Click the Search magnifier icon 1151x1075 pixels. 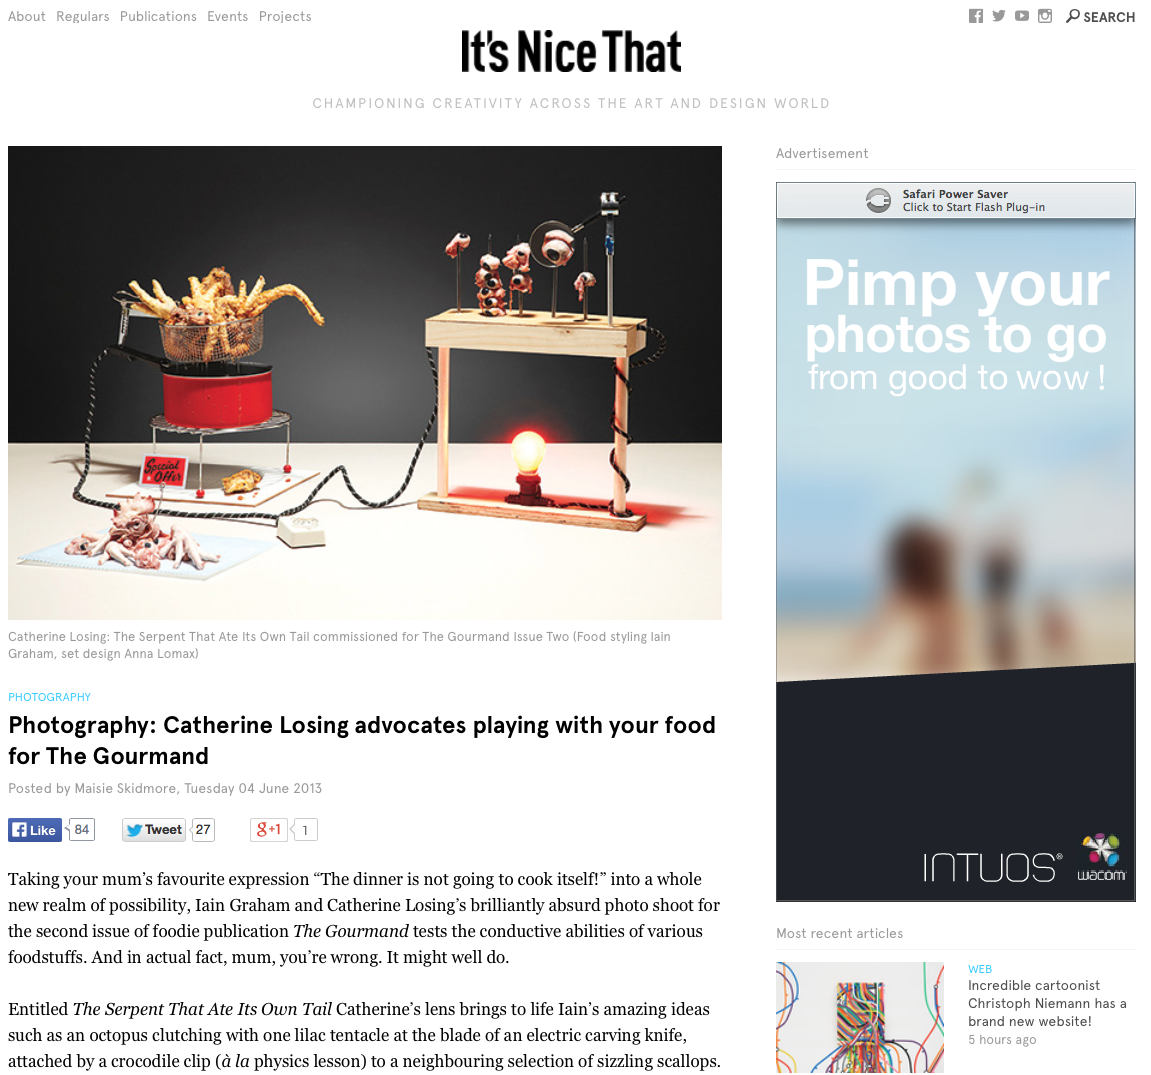1072,16
